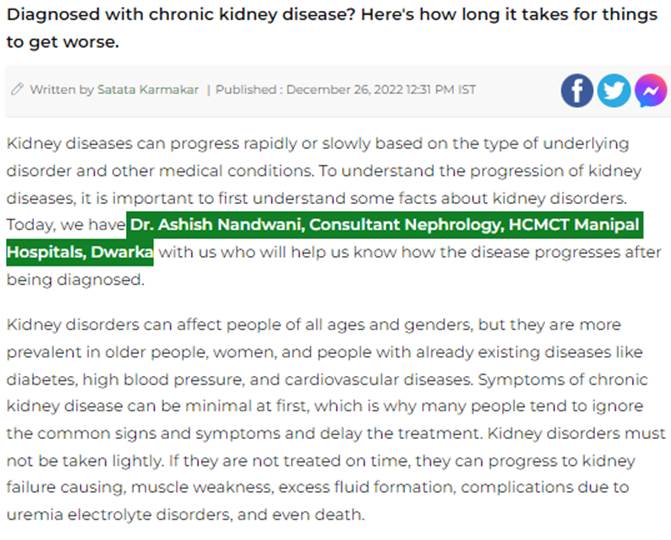
Task: Click the phrase uremia electrolyte disorders
Action: [112, 516]
